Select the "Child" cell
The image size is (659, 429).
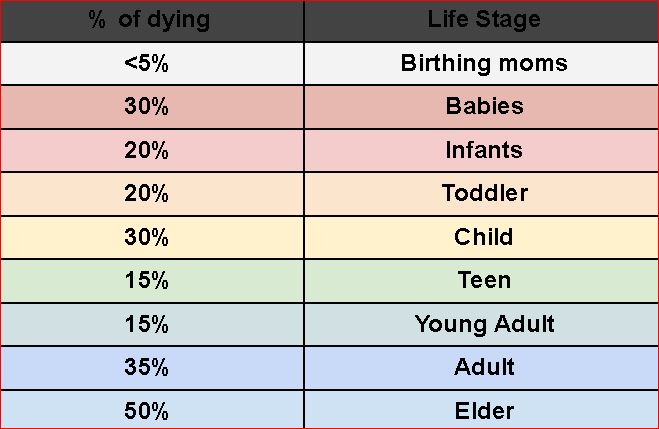tap(483, 237)
